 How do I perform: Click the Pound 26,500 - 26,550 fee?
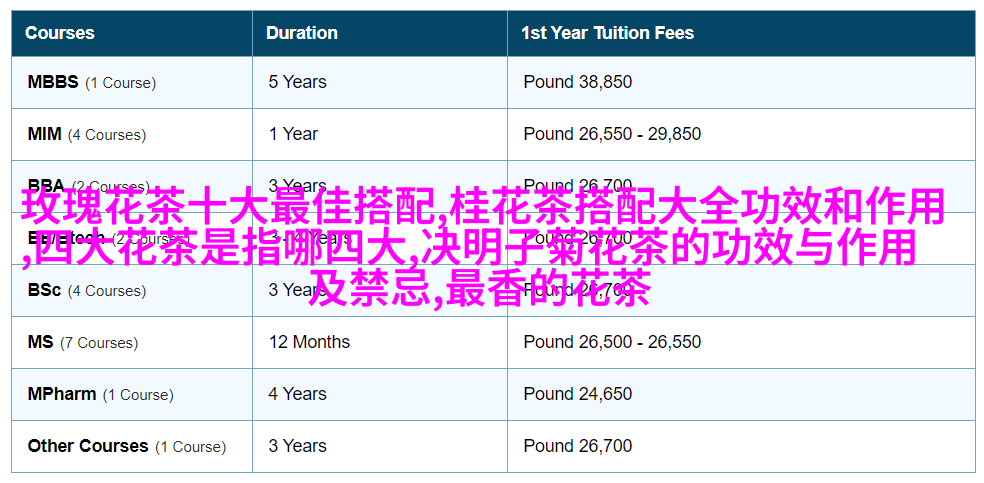pos(612,342)
